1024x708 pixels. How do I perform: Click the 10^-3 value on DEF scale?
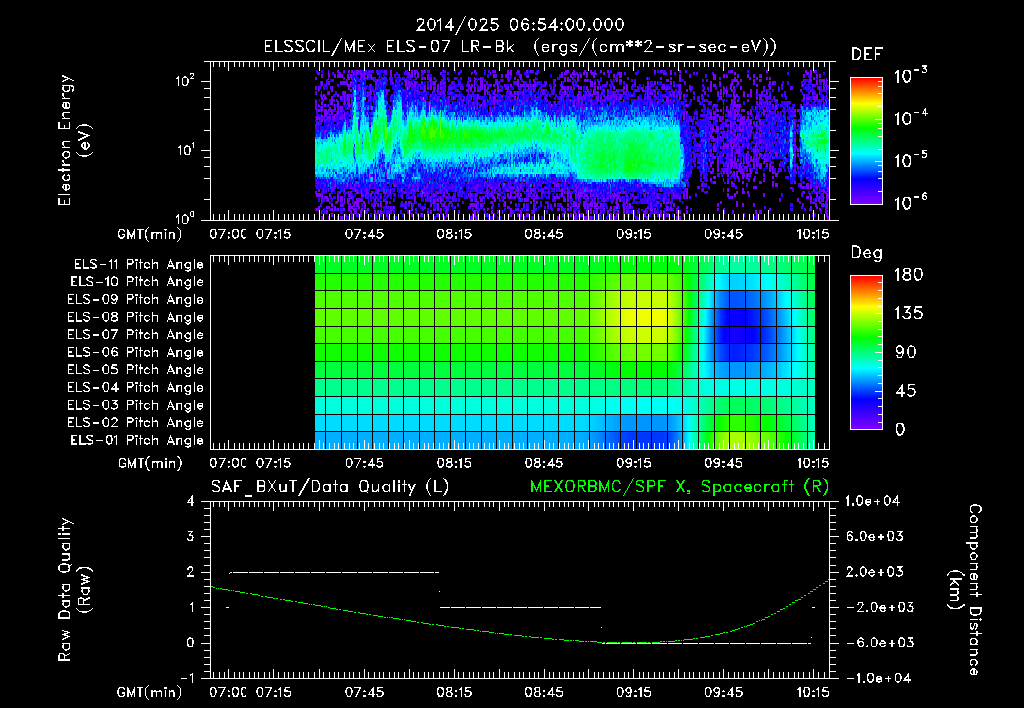910,75
